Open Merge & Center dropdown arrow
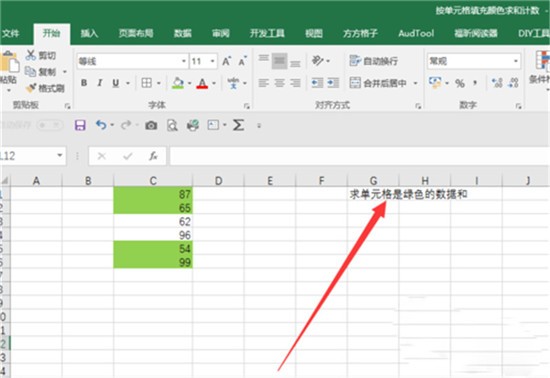 coord(415,83)
